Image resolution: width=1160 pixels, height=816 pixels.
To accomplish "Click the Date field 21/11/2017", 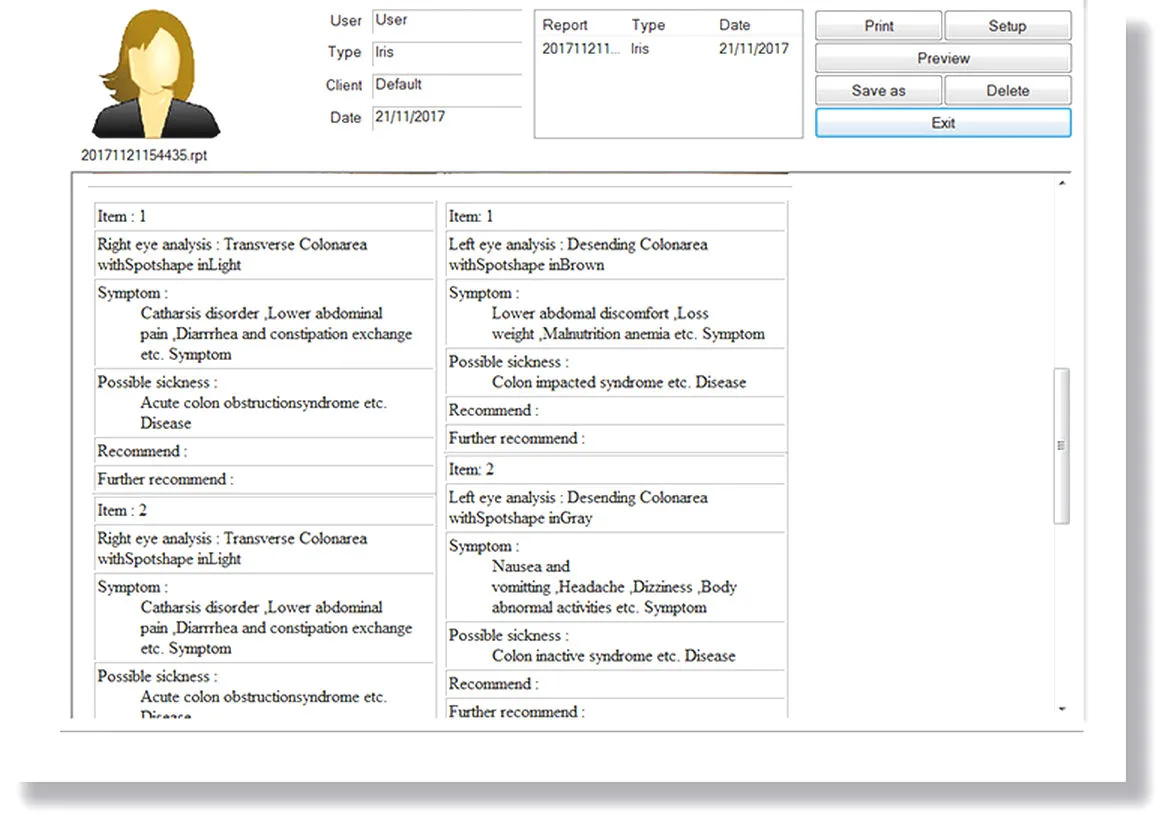I will pyautogui.click(x=447, y=118).
